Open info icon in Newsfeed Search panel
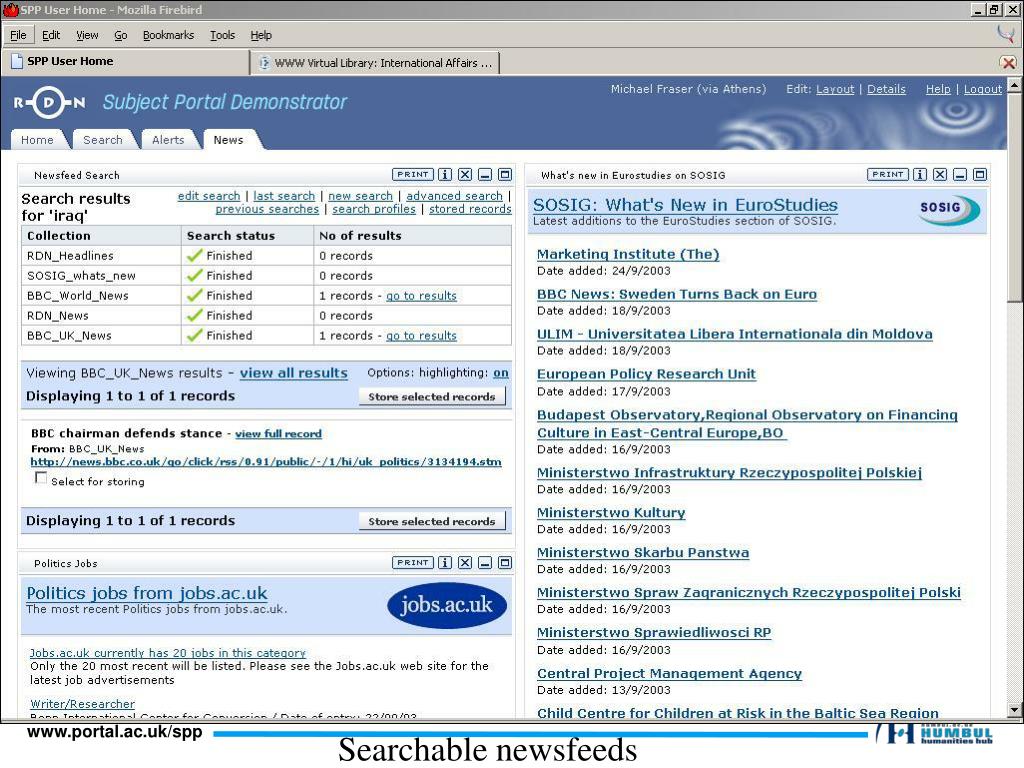The height and width of the screenshot is (768, 1024). 445,174
